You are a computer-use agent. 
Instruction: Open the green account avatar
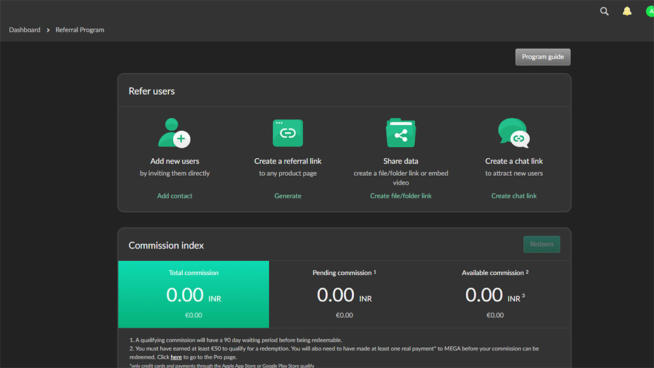point(650,11)
